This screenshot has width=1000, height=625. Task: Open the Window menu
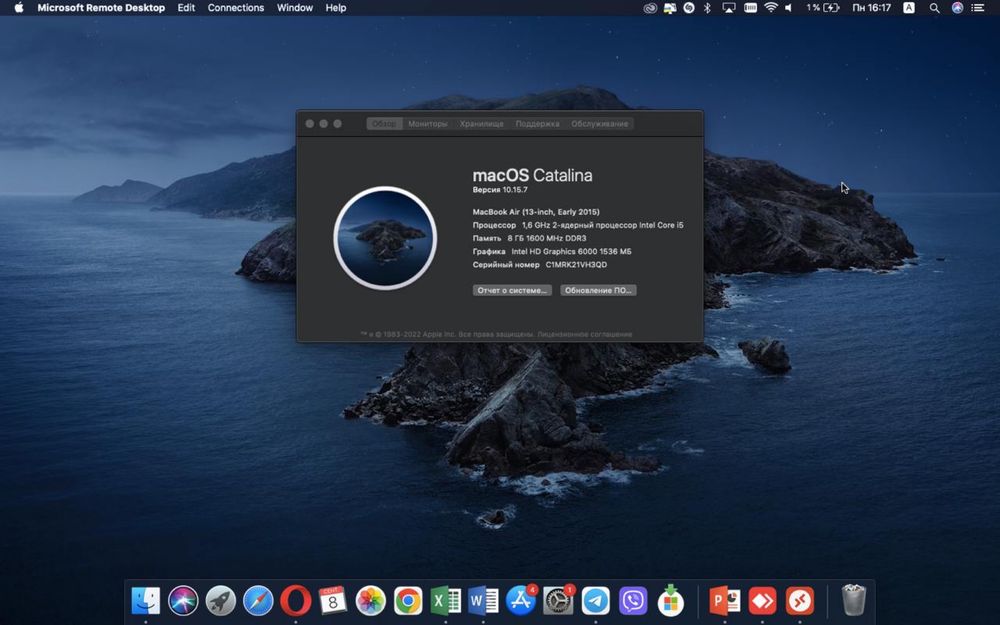295,8
